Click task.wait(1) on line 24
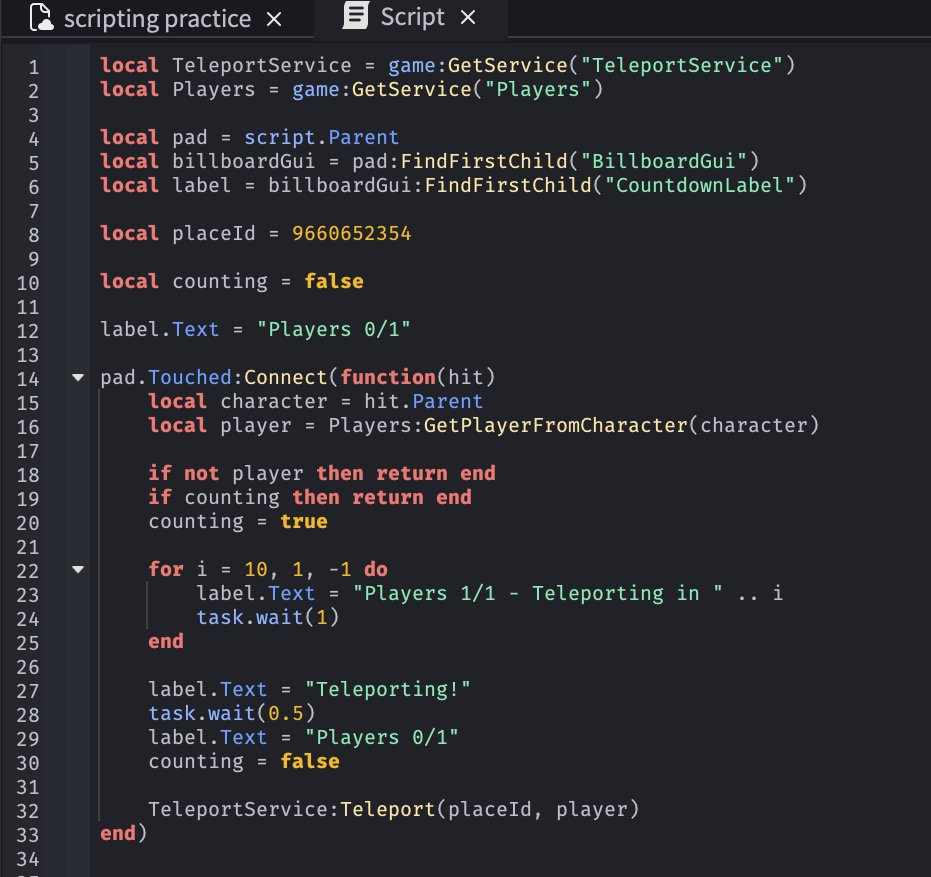The width and height of the screenshot is (931, 877). [268, 618]
